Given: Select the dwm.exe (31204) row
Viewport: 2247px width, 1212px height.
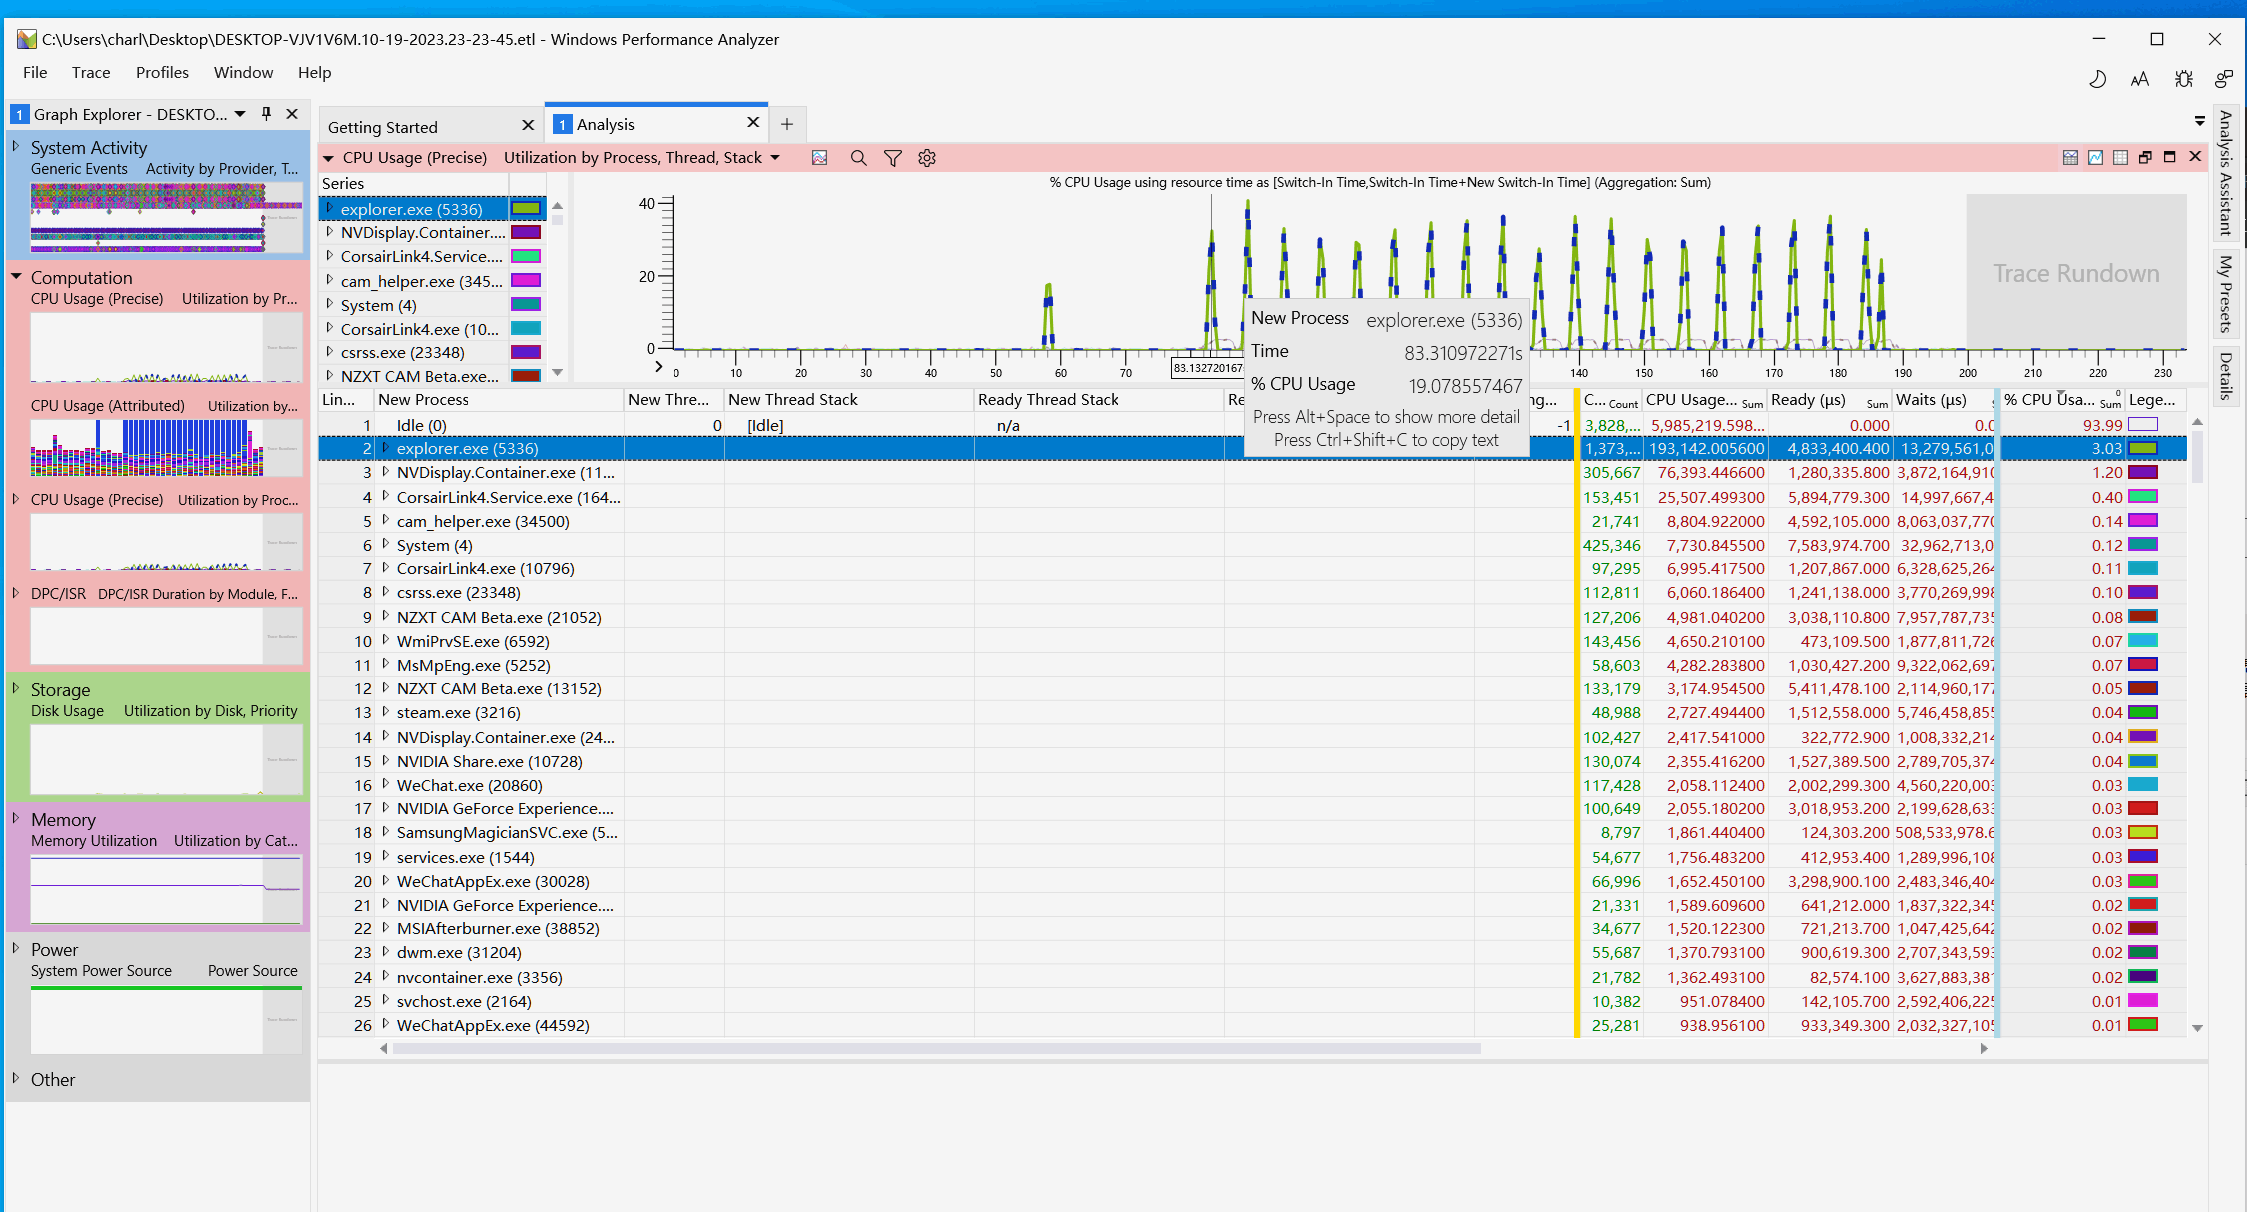Looking at the screenshot, I should (1252, 953).
